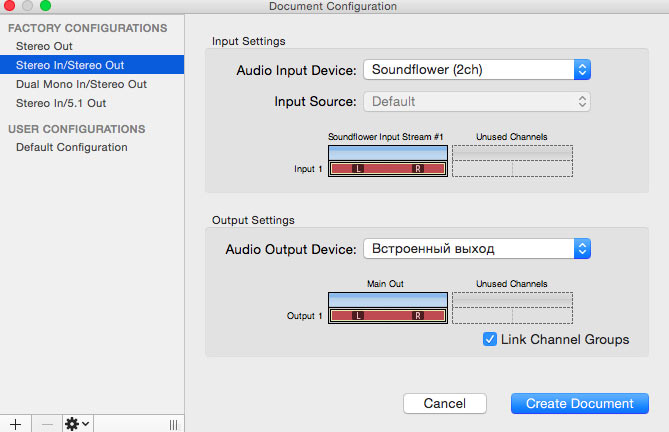
Task: Click the L channel of Input 1
Action: point(358,169)
